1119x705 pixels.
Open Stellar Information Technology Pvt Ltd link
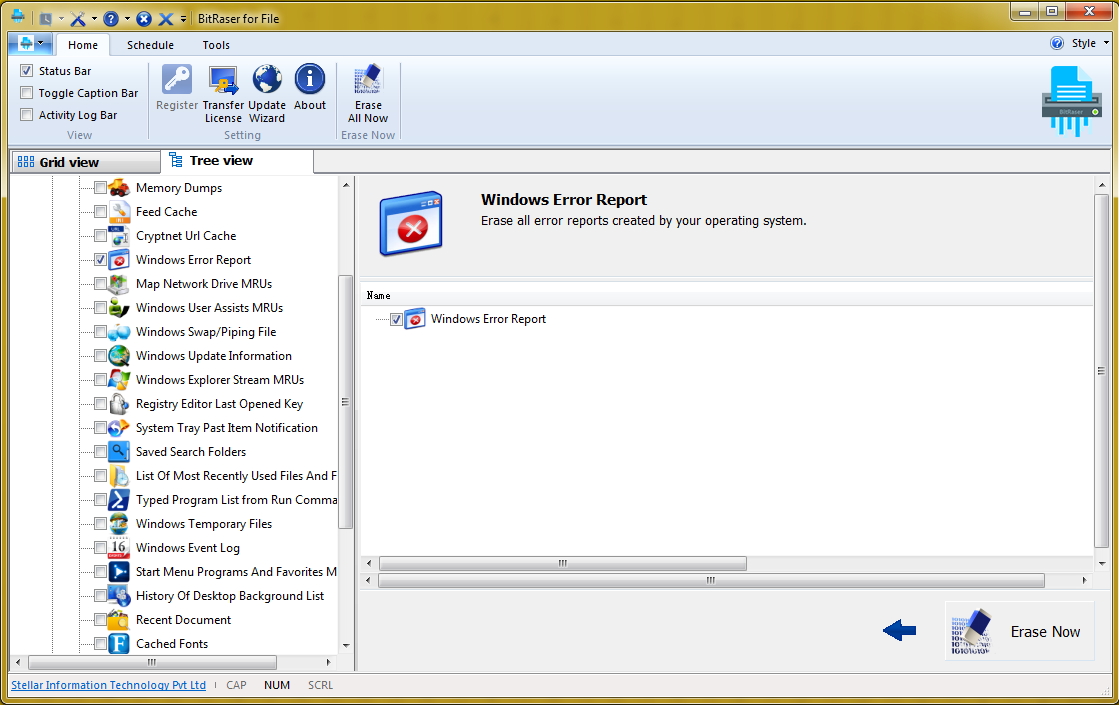point(108,685)
